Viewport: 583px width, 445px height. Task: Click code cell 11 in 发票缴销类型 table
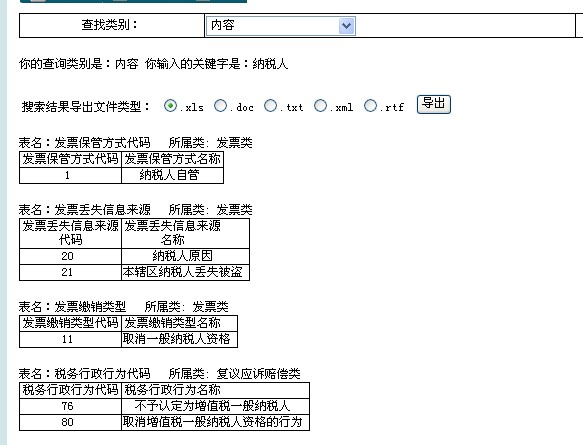click(70, 339)
